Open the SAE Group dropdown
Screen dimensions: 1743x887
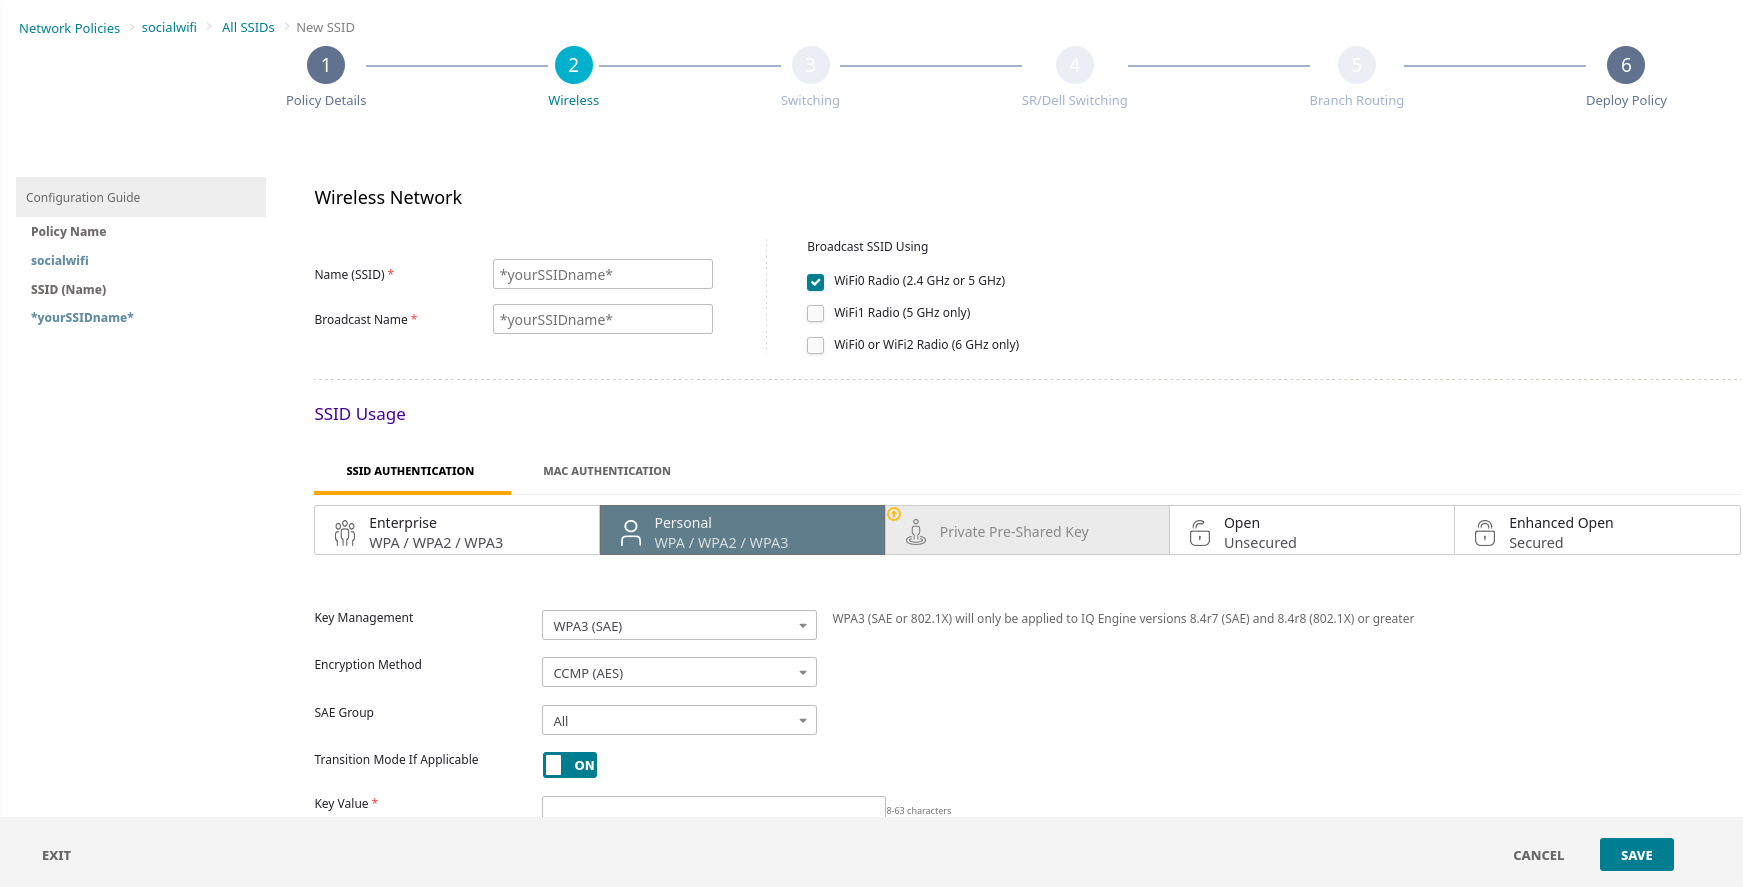pyautogui.click(x=679, y=721)
